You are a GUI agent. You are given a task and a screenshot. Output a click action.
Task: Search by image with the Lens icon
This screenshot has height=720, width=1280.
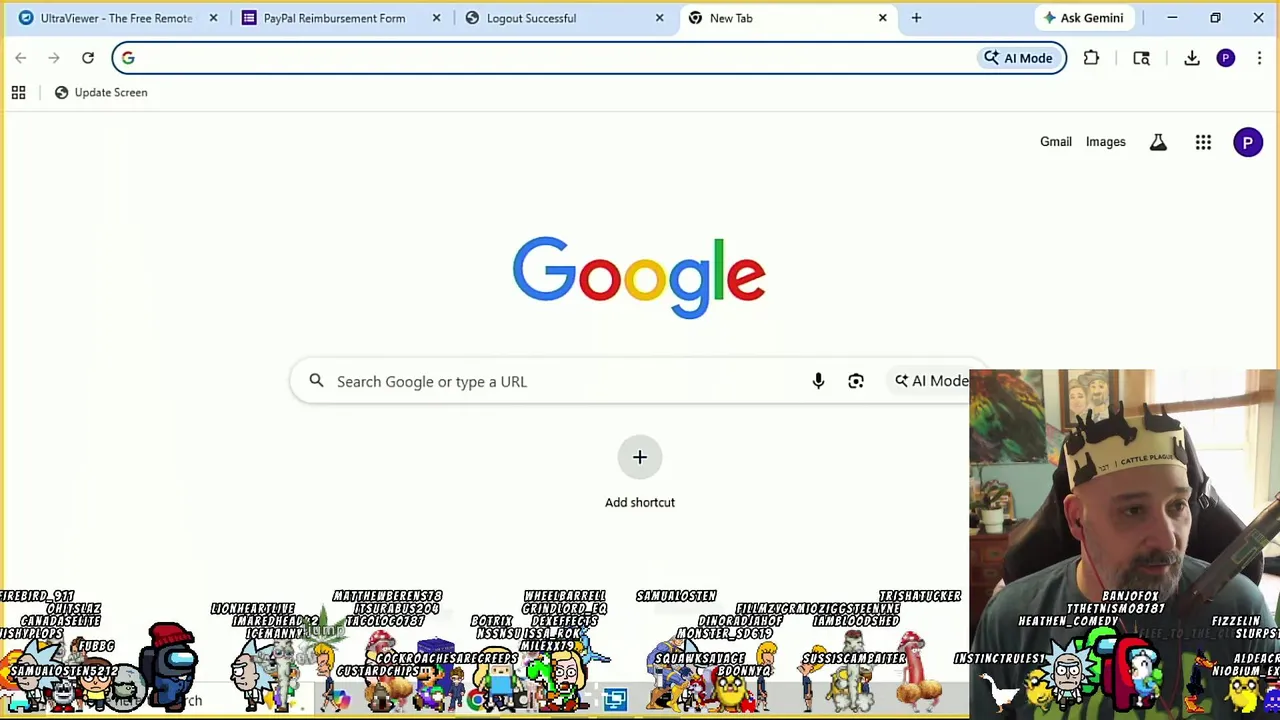856,381
